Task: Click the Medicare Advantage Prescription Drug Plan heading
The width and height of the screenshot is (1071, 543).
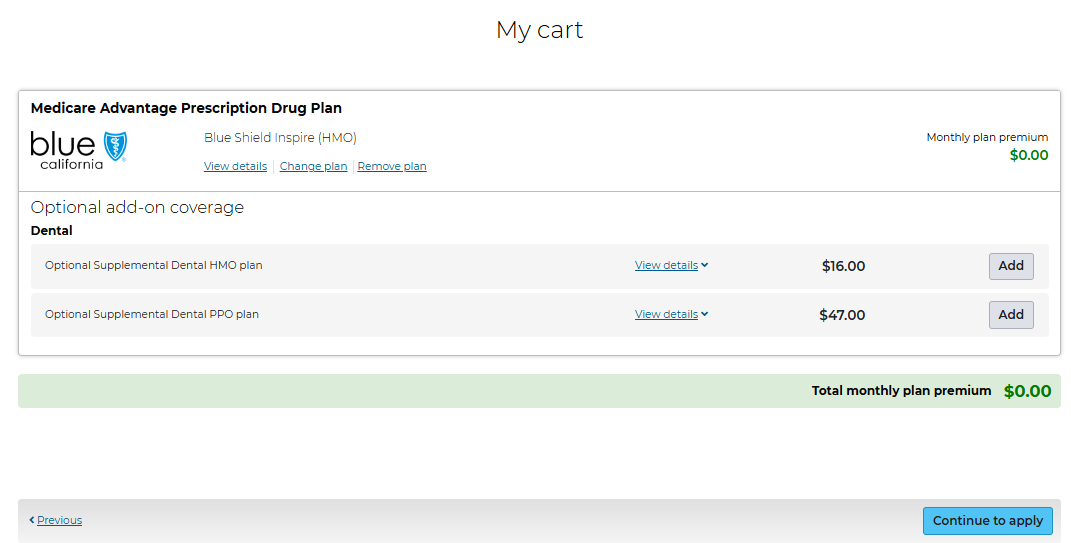Action: pyautogui.click(x=186, y=108)
